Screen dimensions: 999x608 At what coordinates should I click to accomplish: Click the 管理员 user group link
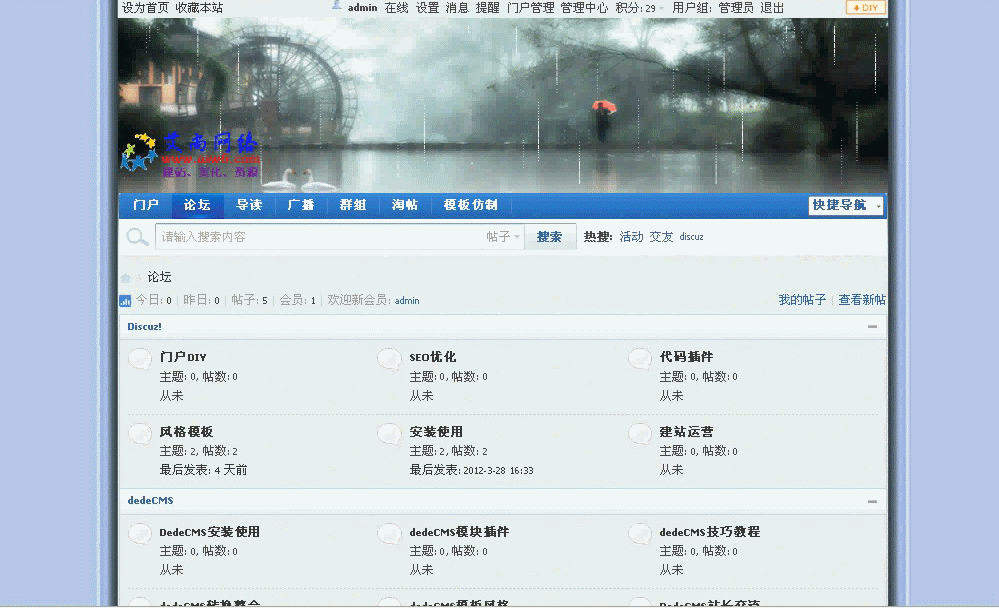coord(736,8)
